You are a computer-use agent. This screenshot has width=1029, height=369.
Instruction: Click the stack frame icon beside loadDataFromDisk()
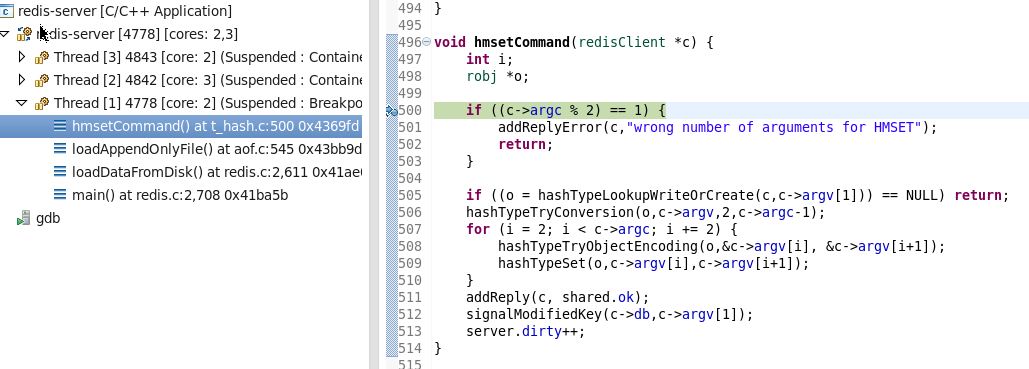pyautogui.click(x=60, y=172)
